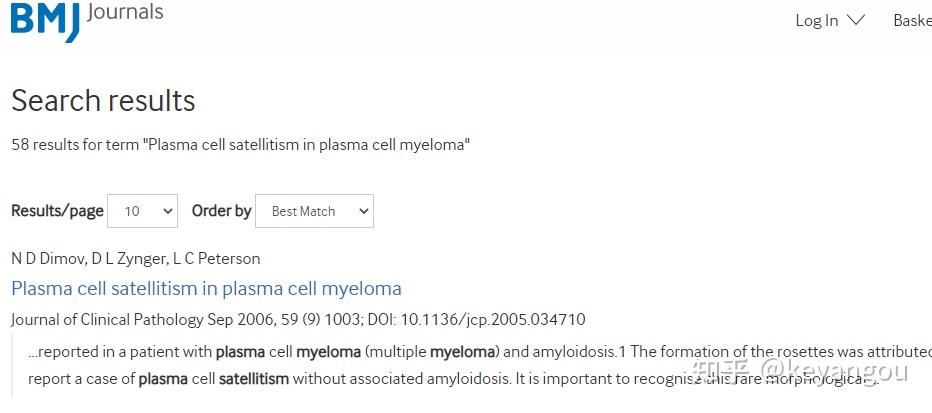The width and height of the screenshot is (932, 413).
Task: Open the Results/page dropdown
Action: tap(142, 211)
